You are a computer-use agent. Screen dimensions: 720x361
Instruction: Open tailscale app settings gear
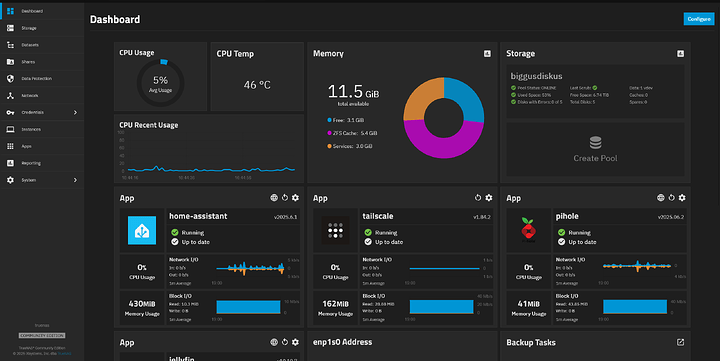click(x=489, y=197)
